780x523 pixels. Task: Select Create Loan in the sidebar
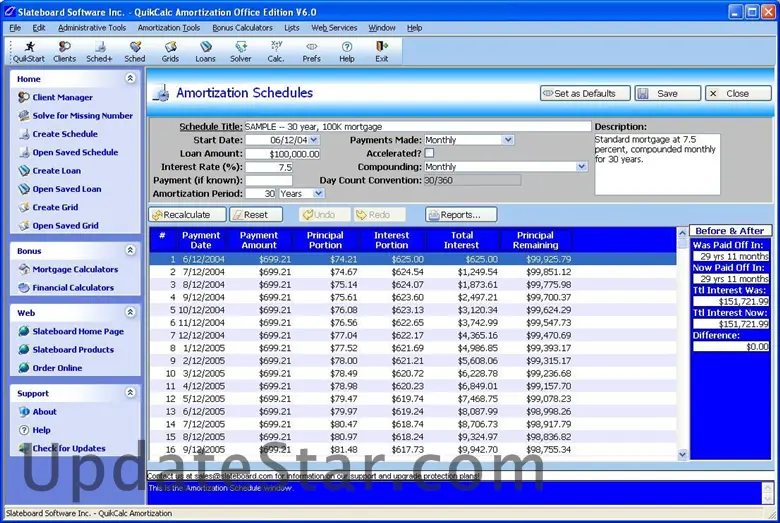click(50, 171)
